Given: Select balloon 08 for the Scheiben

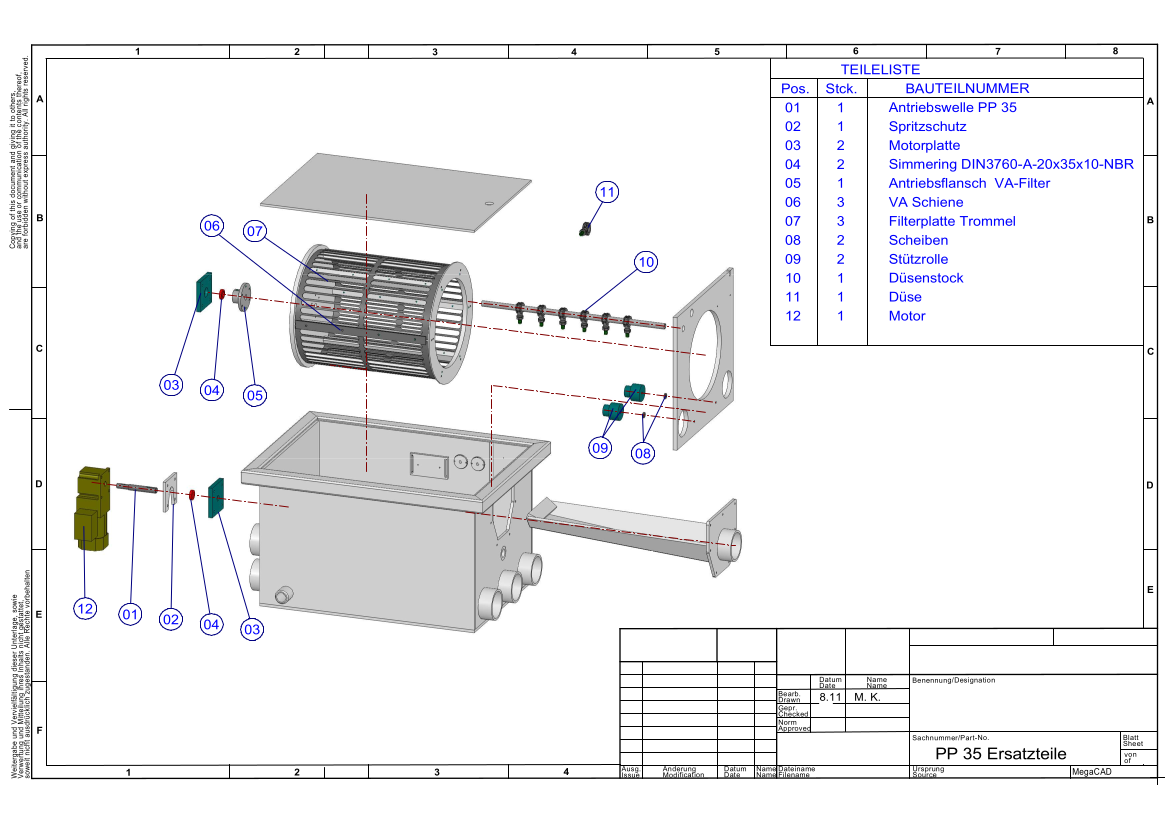Looking at the screenshot, I should (642, 453).
